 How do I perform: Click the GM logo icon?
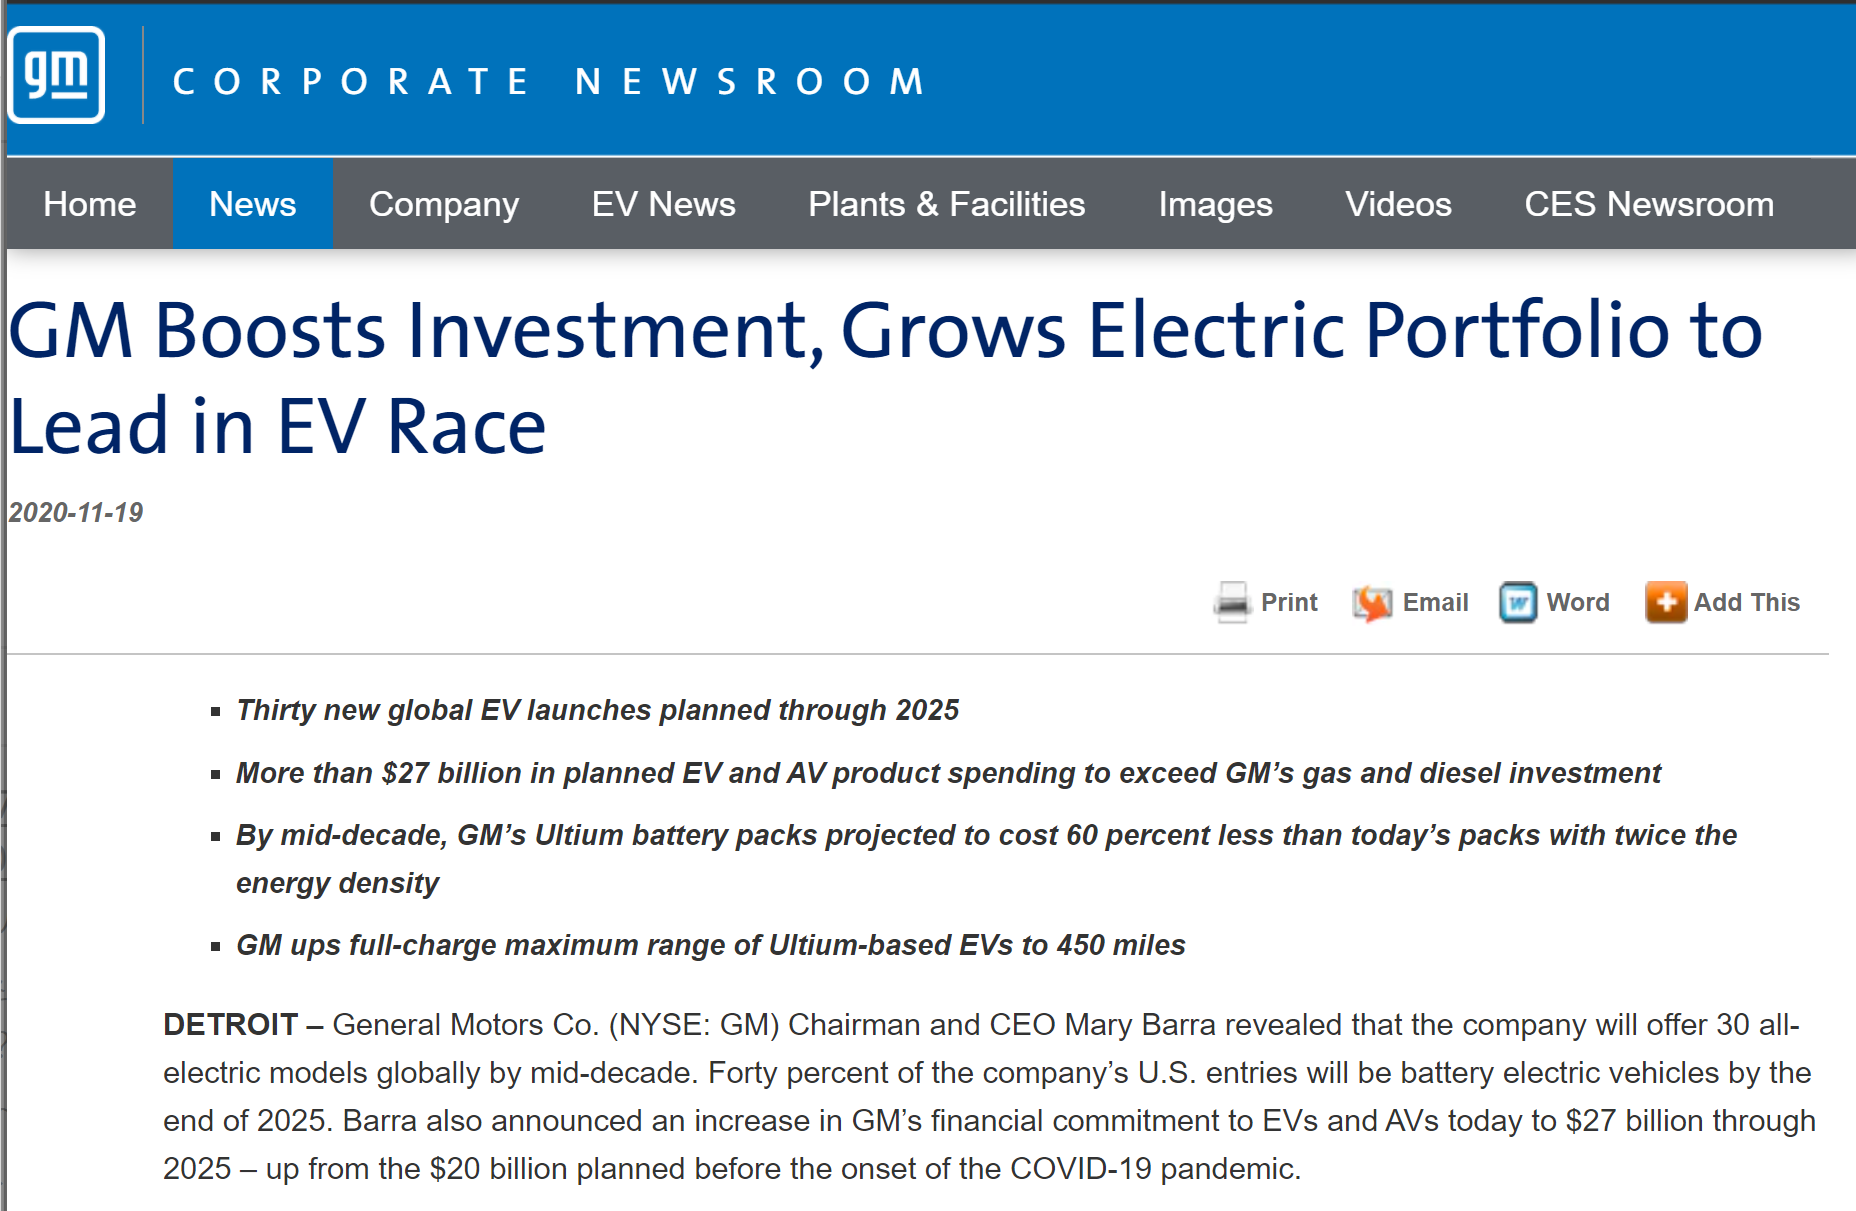(57, 76)
